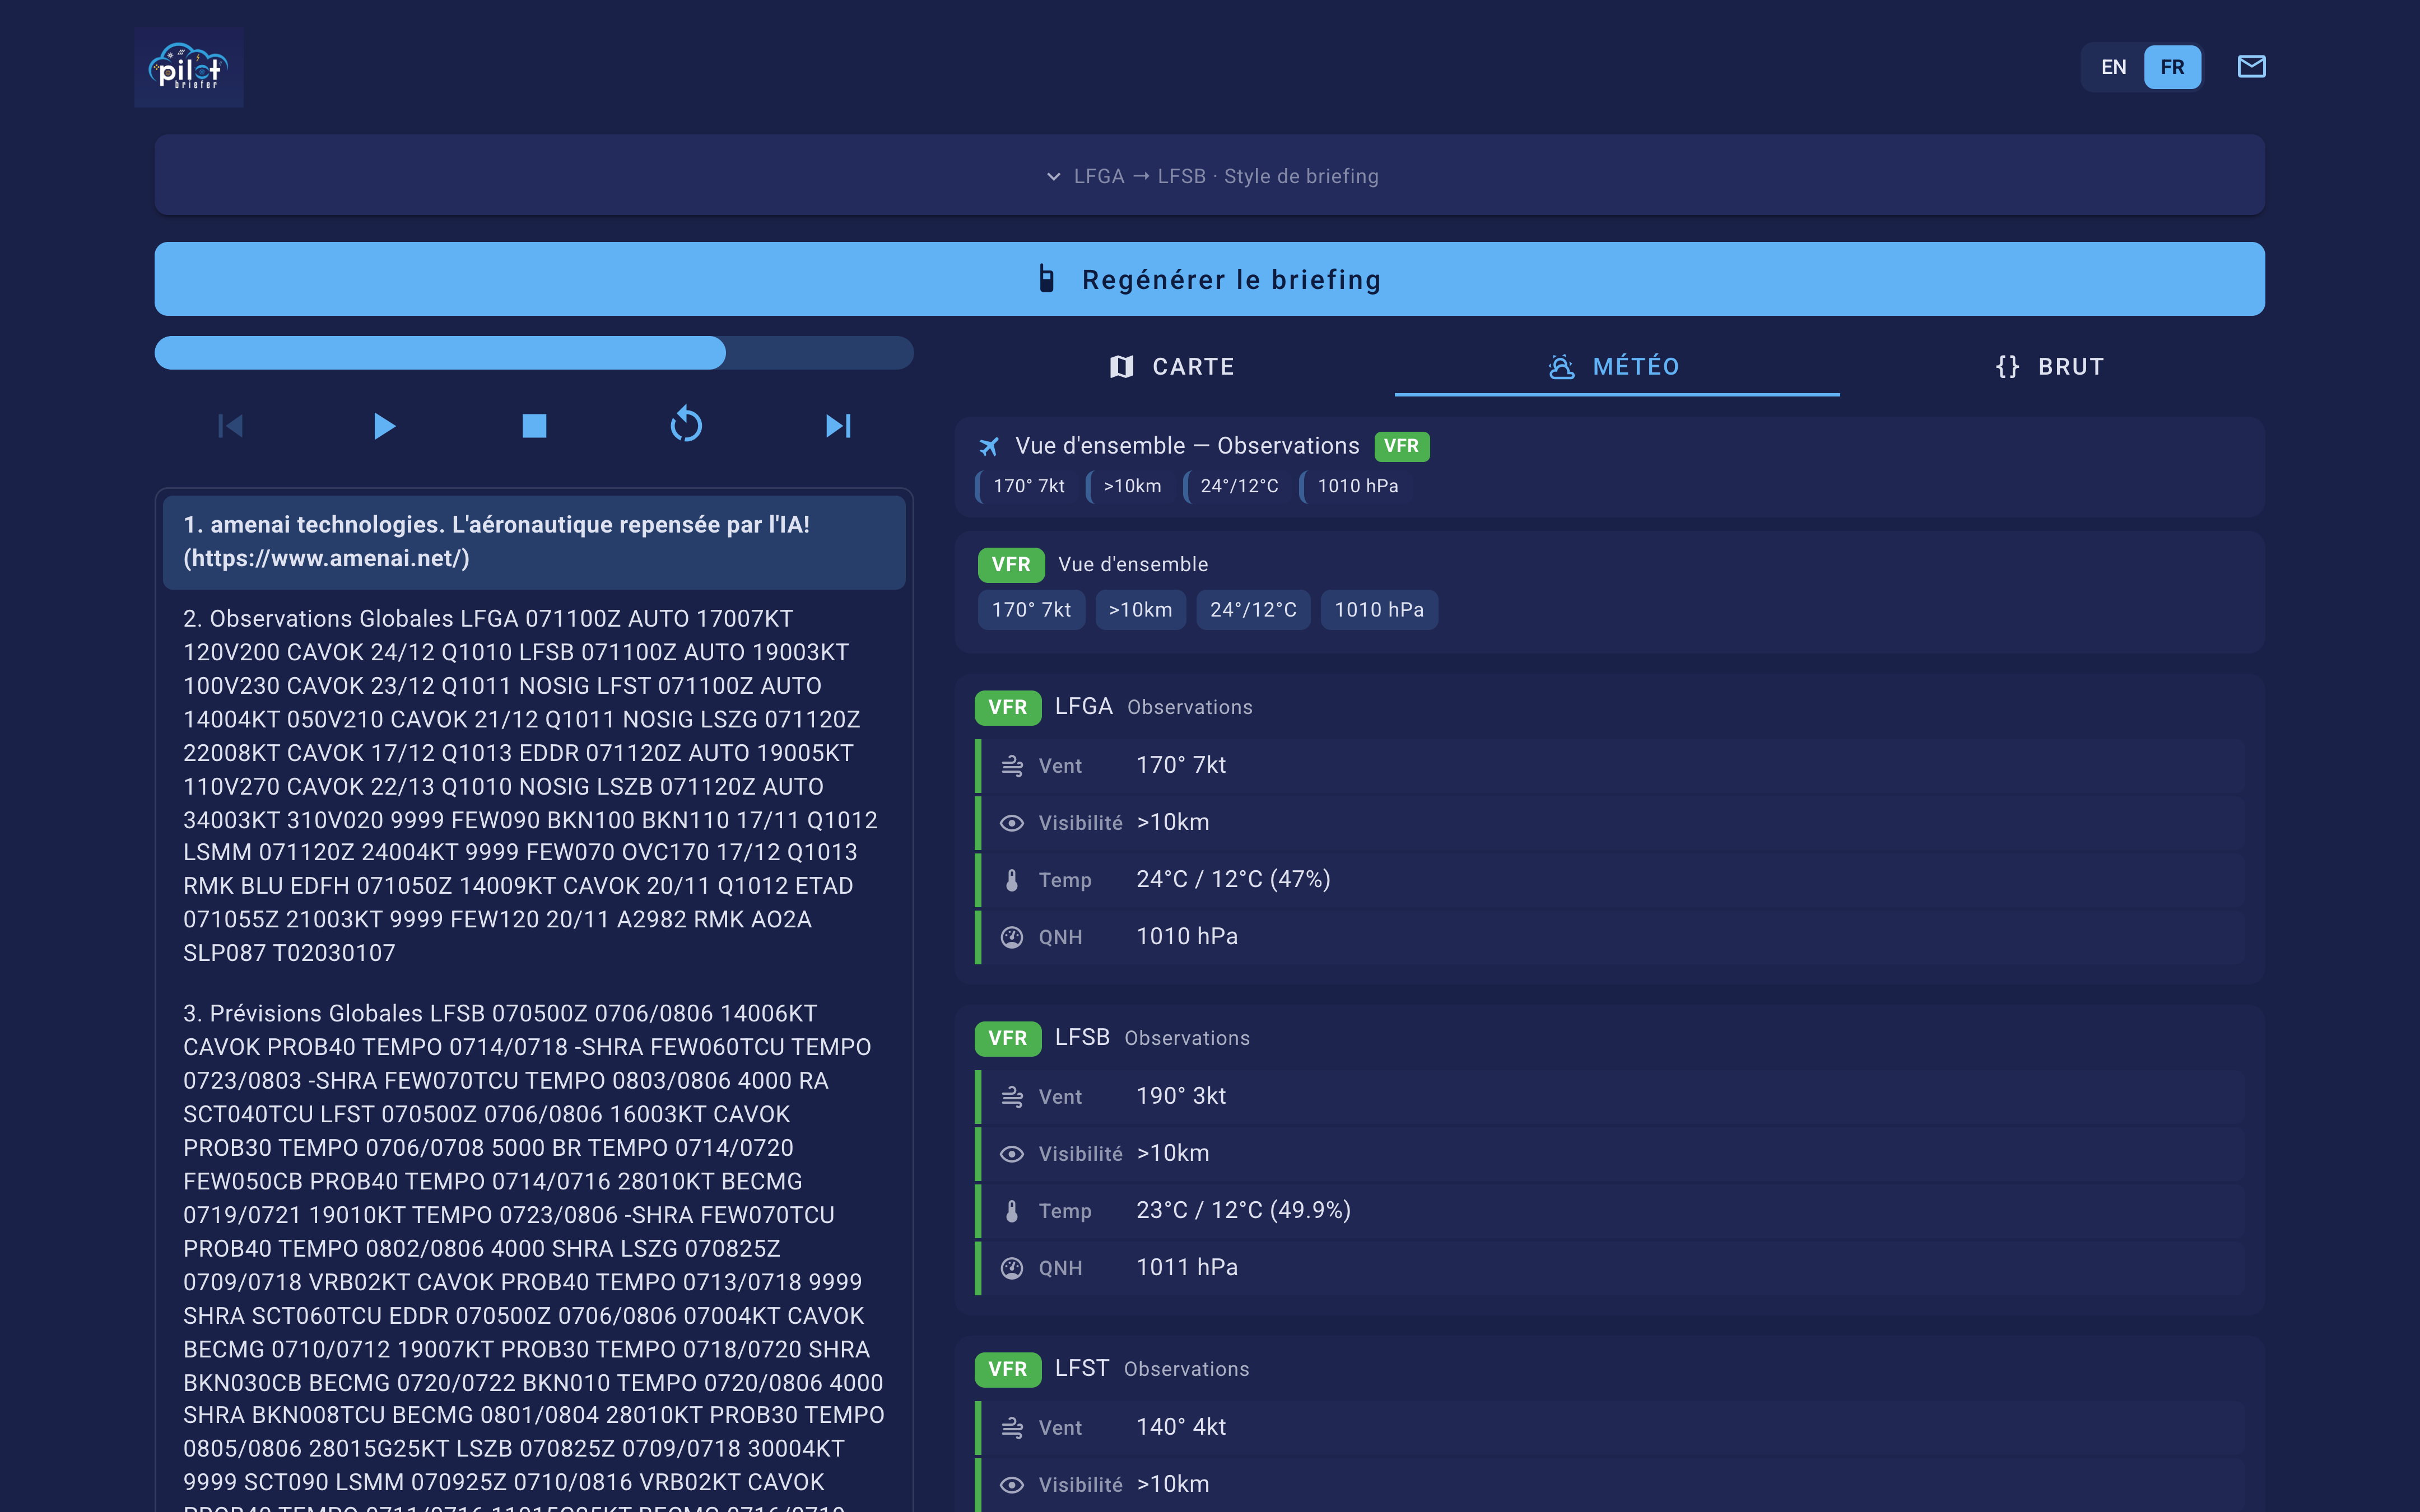Click the thermometer icon in LFGA Temp row
The height and width of the screenshot is (1512, 2420).
[1012, 880]
